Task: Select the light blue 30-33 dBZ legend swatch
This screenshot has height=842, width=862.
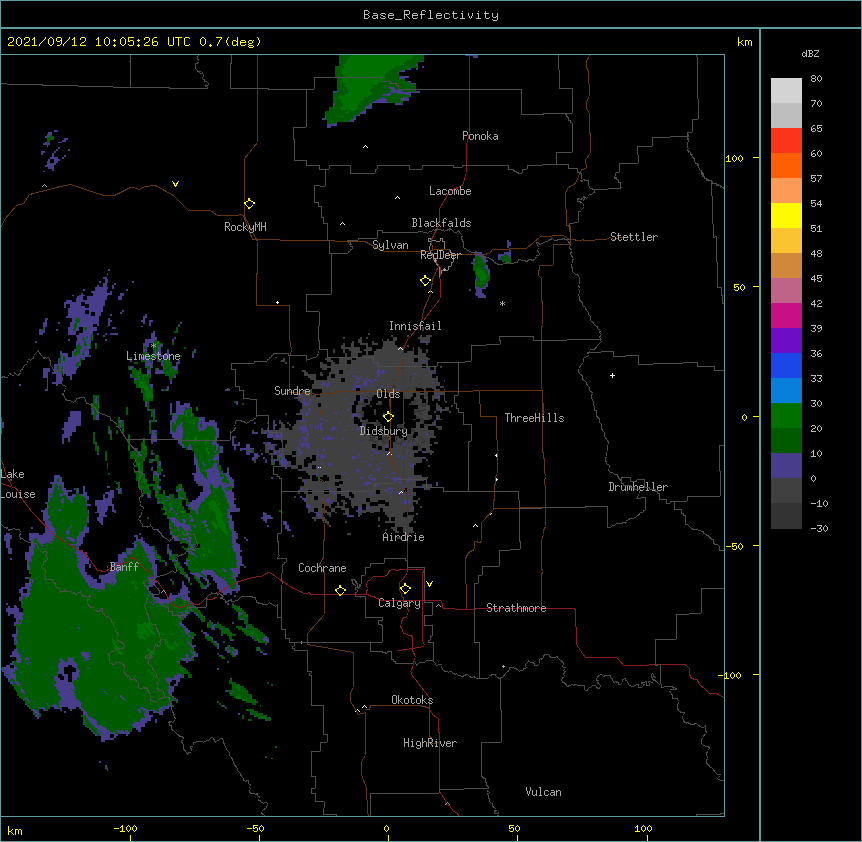Action: [786, 391]
